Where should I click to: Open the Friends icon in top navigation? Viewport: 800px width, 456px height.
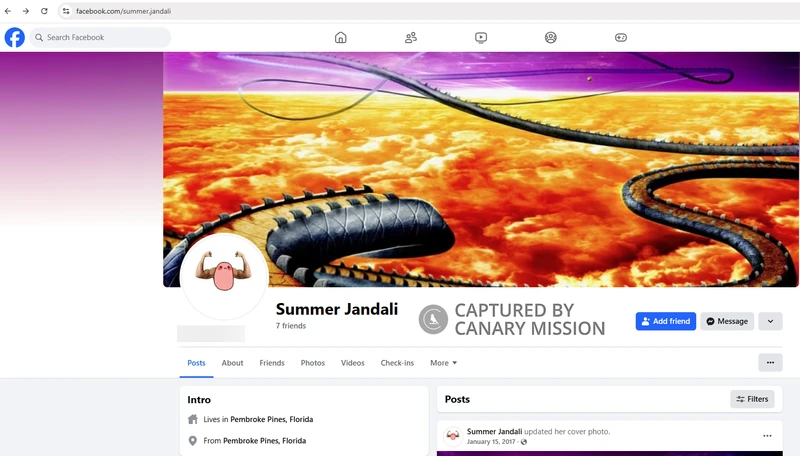[411, 37]
